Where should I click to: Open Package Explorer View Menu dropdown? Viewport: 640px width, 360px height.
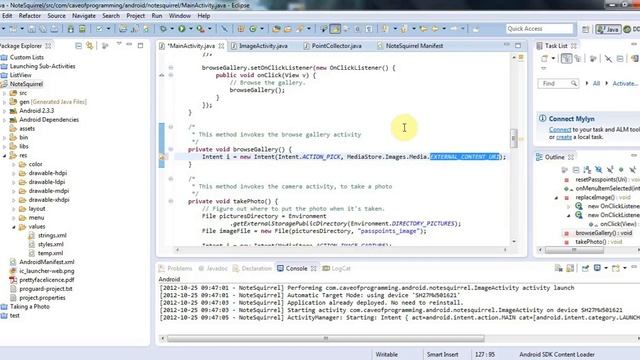(x=118, y=43)
